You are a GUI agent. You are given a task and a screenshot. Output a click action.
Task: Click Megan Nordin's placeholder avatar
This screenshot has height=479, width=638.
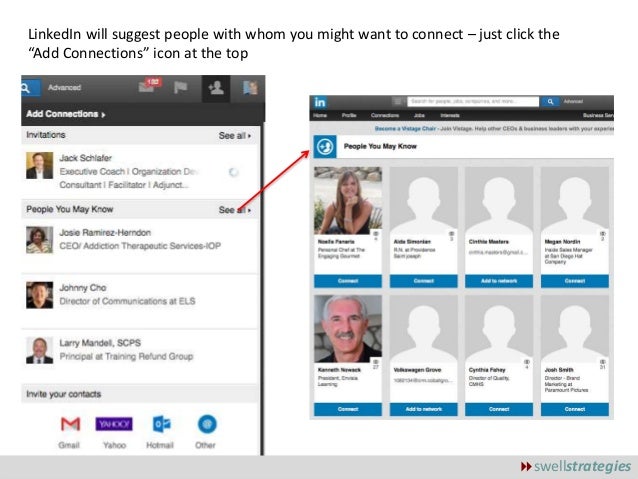click(x=575, y=200)
